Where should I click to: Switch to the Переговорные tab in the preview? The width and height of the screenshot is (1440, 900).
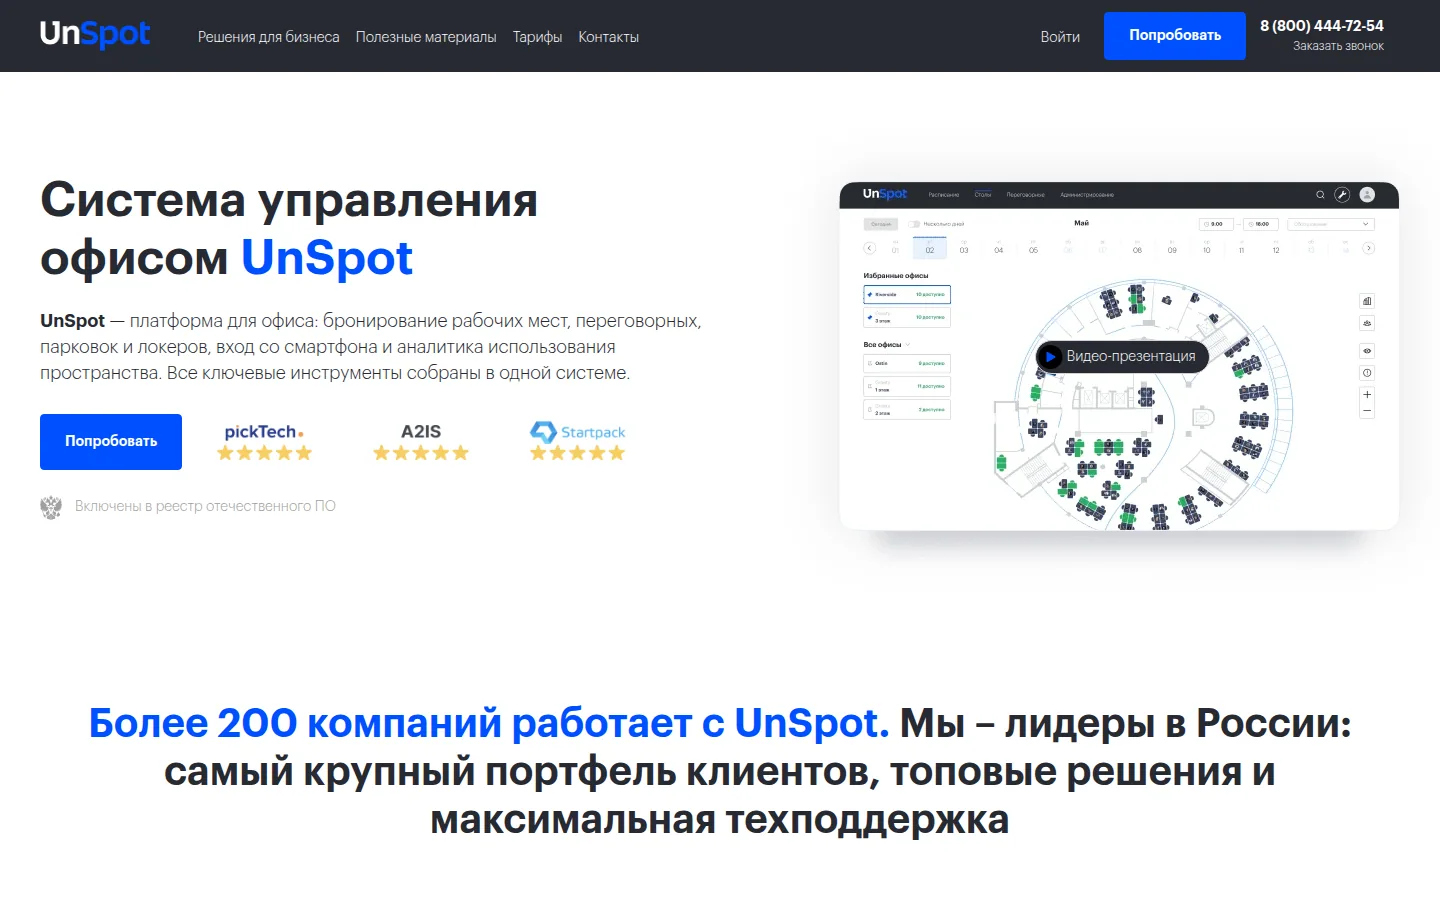(1025, 195)
